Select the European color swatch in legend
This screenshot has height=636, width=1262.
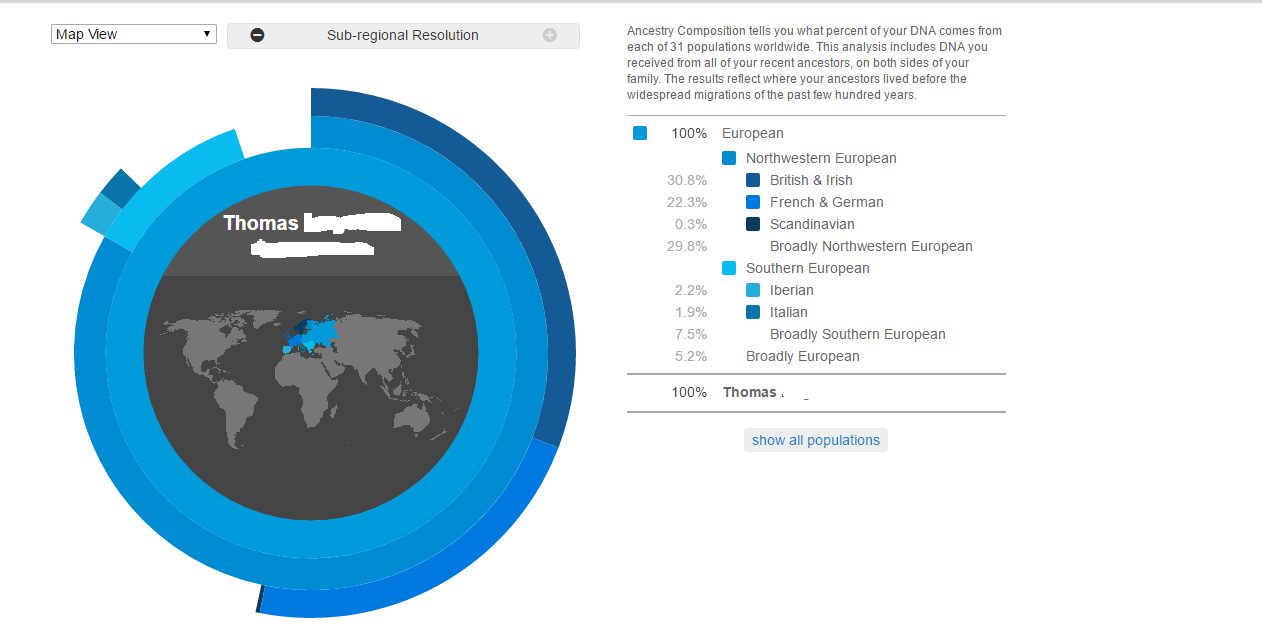point(640,133)
